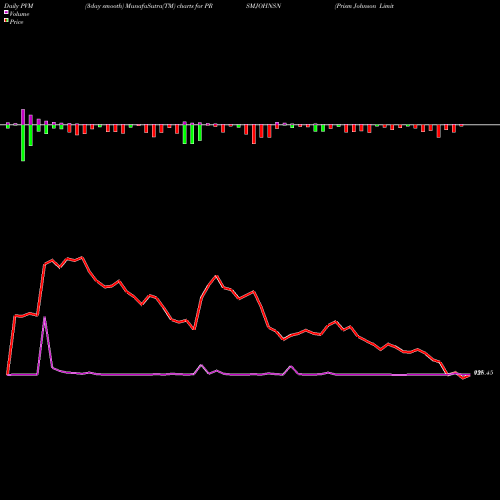Select the 'Price' legend label
Image resolution: width=500 pixels, height=500 pixels.
click(16, 22)
